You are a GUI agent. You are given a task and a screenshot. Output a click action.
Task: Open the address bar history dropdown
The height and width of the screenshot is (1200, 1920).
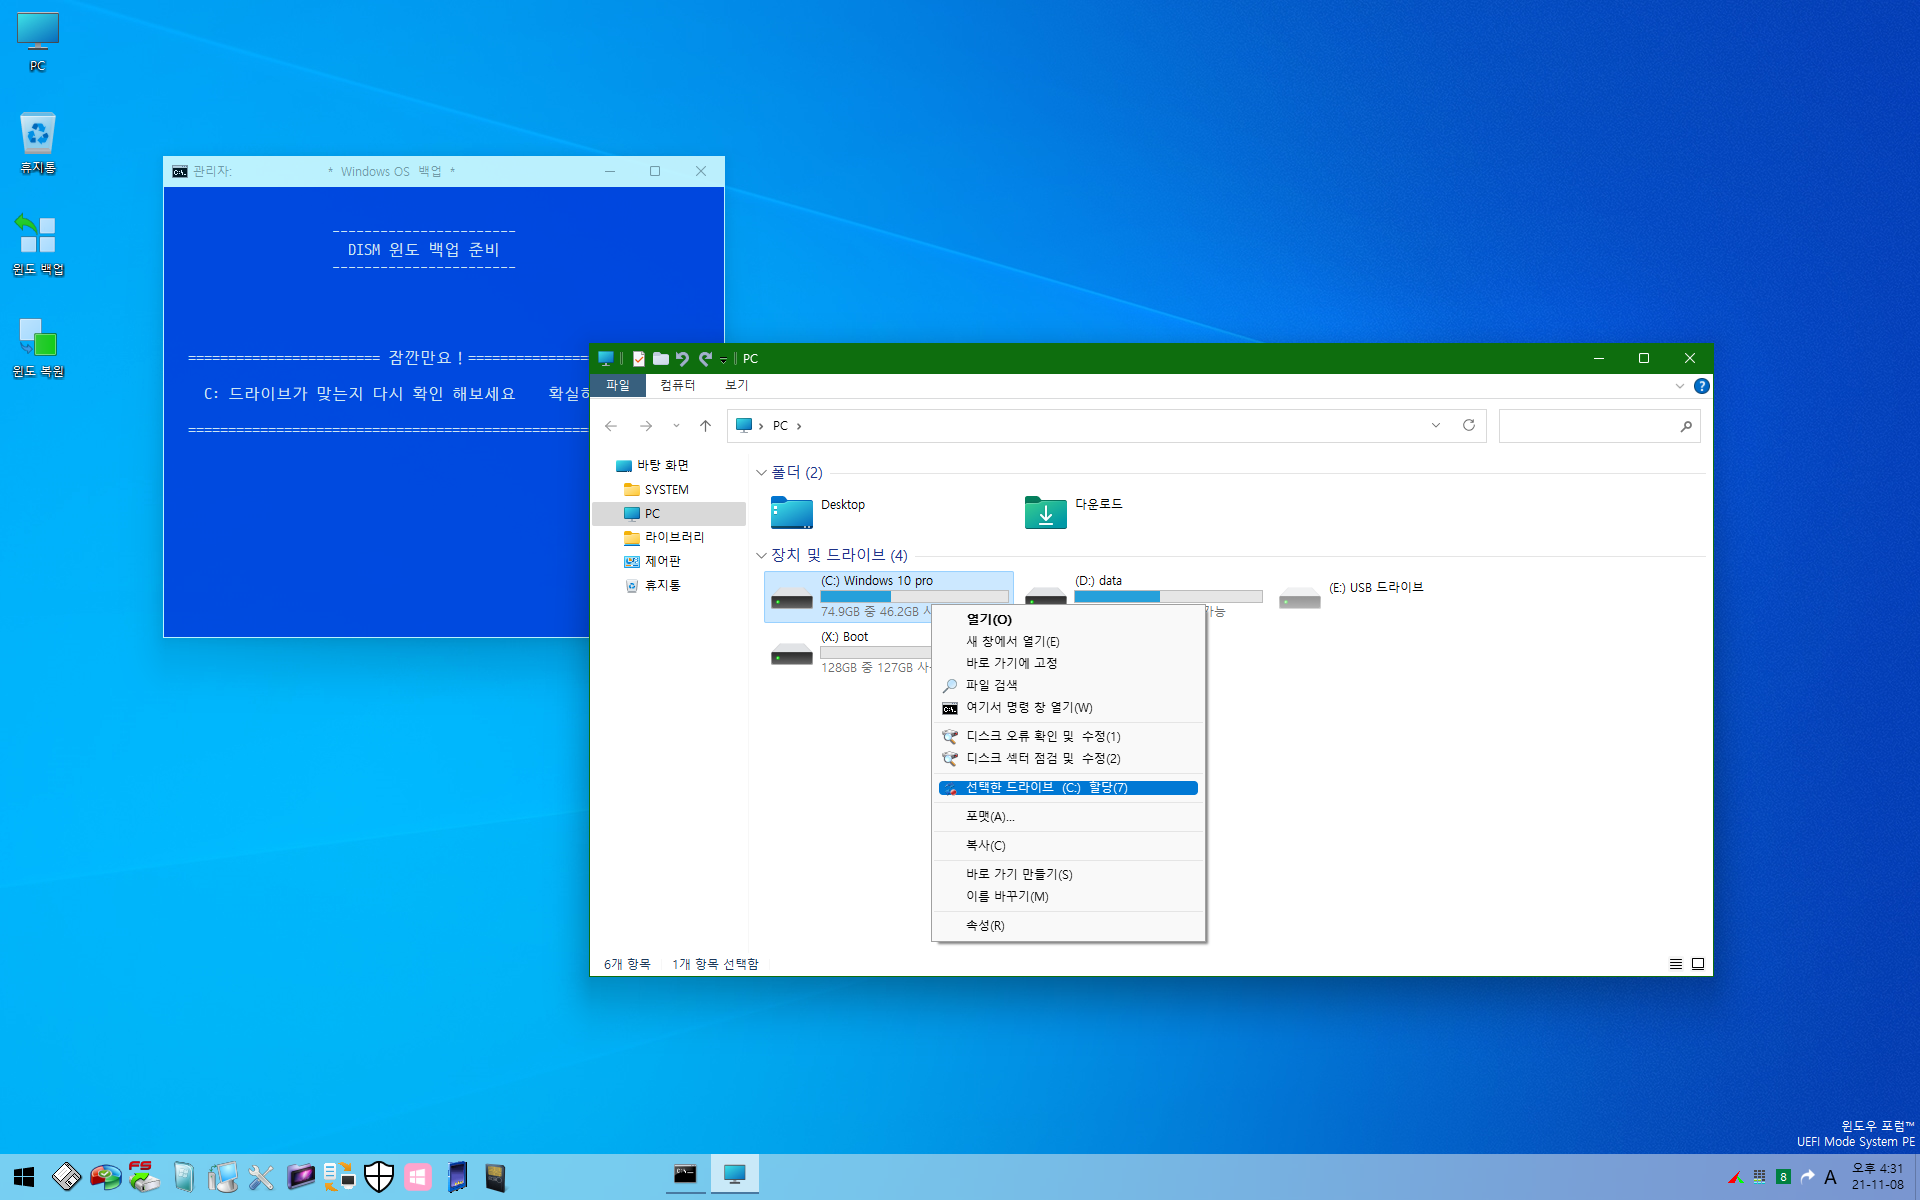(x=1436, y=426)
